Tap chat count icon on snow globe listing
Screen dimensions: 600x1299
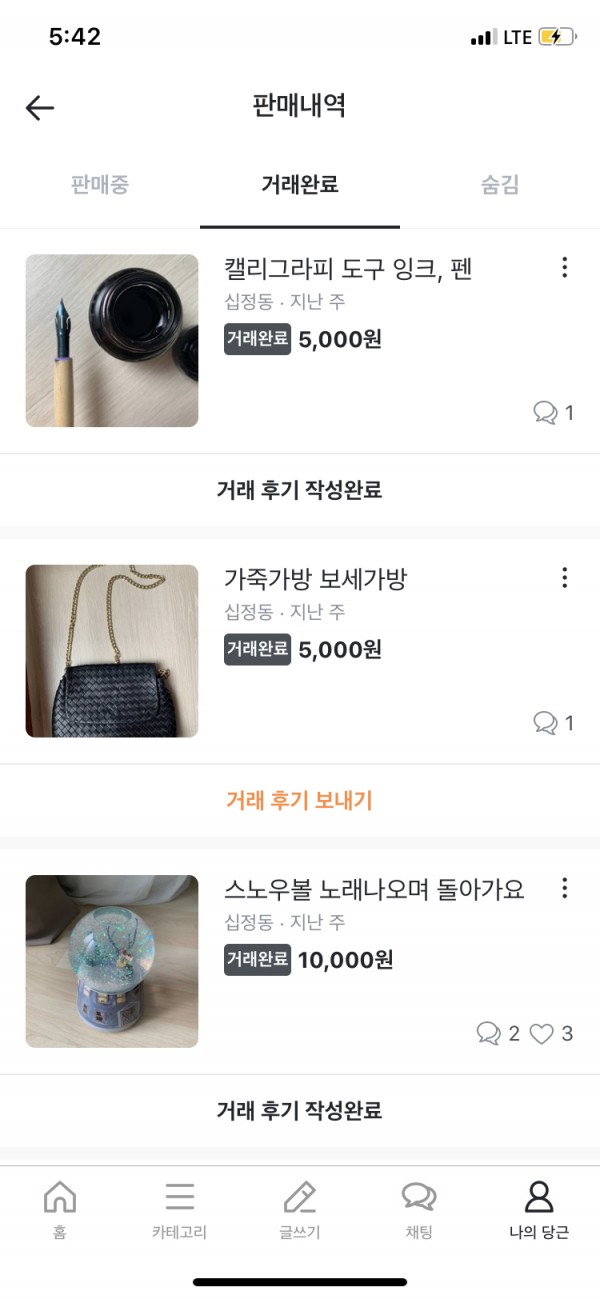pyautogui.click(x=489, y=1034)
